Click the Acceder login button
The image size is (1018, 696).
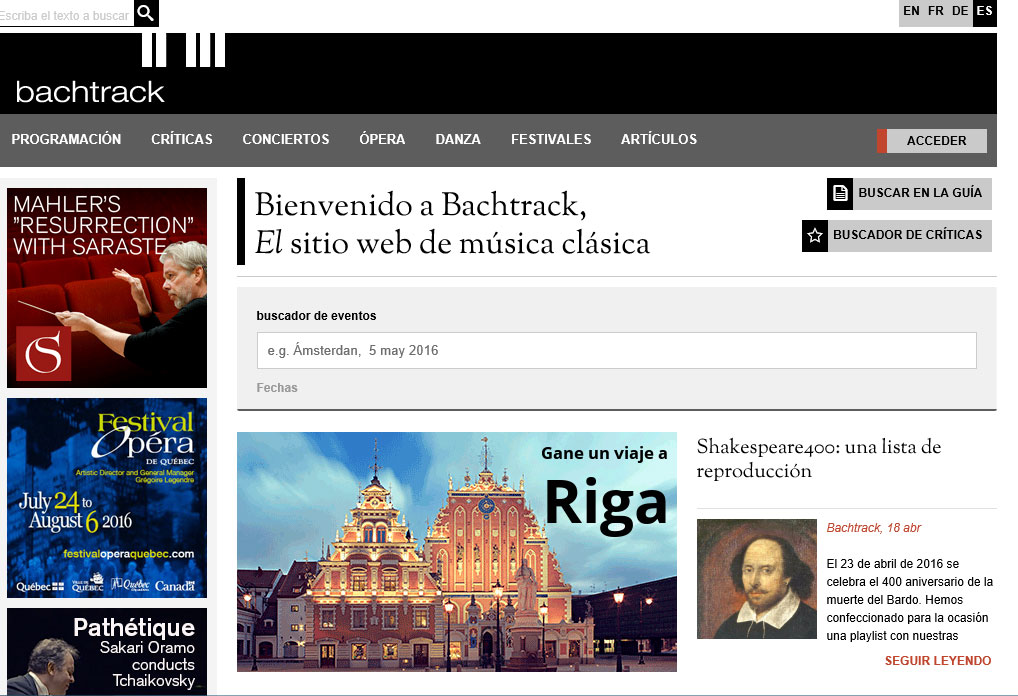click(932, 141)
